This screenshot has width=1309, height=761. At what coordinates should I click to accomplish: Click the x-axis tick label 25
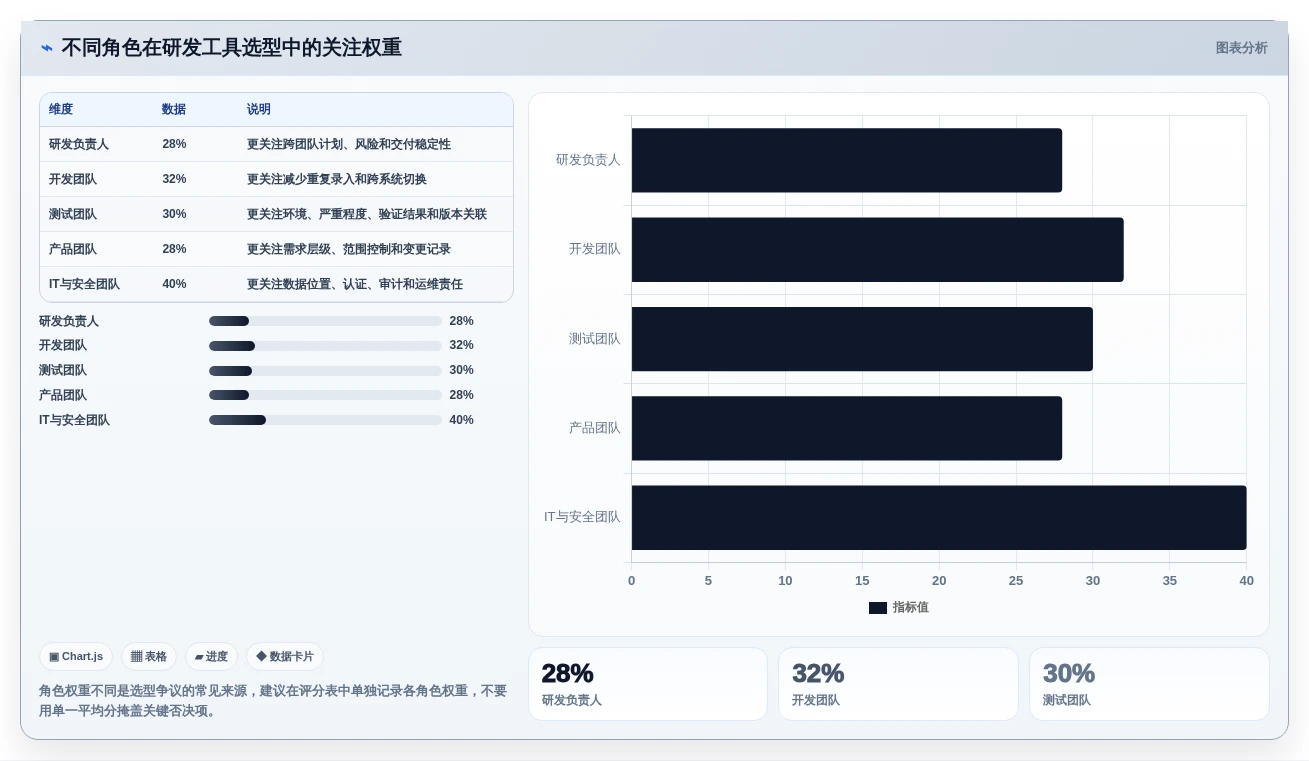coord(1016,581)
